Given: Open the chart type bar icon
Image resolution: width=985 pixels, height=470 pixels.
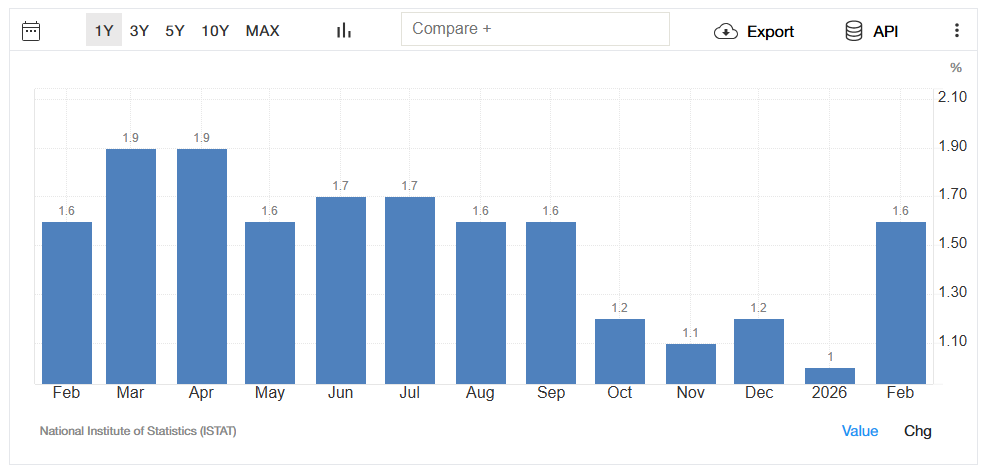Looking at the screenshot, I should [x=344, y=31].
